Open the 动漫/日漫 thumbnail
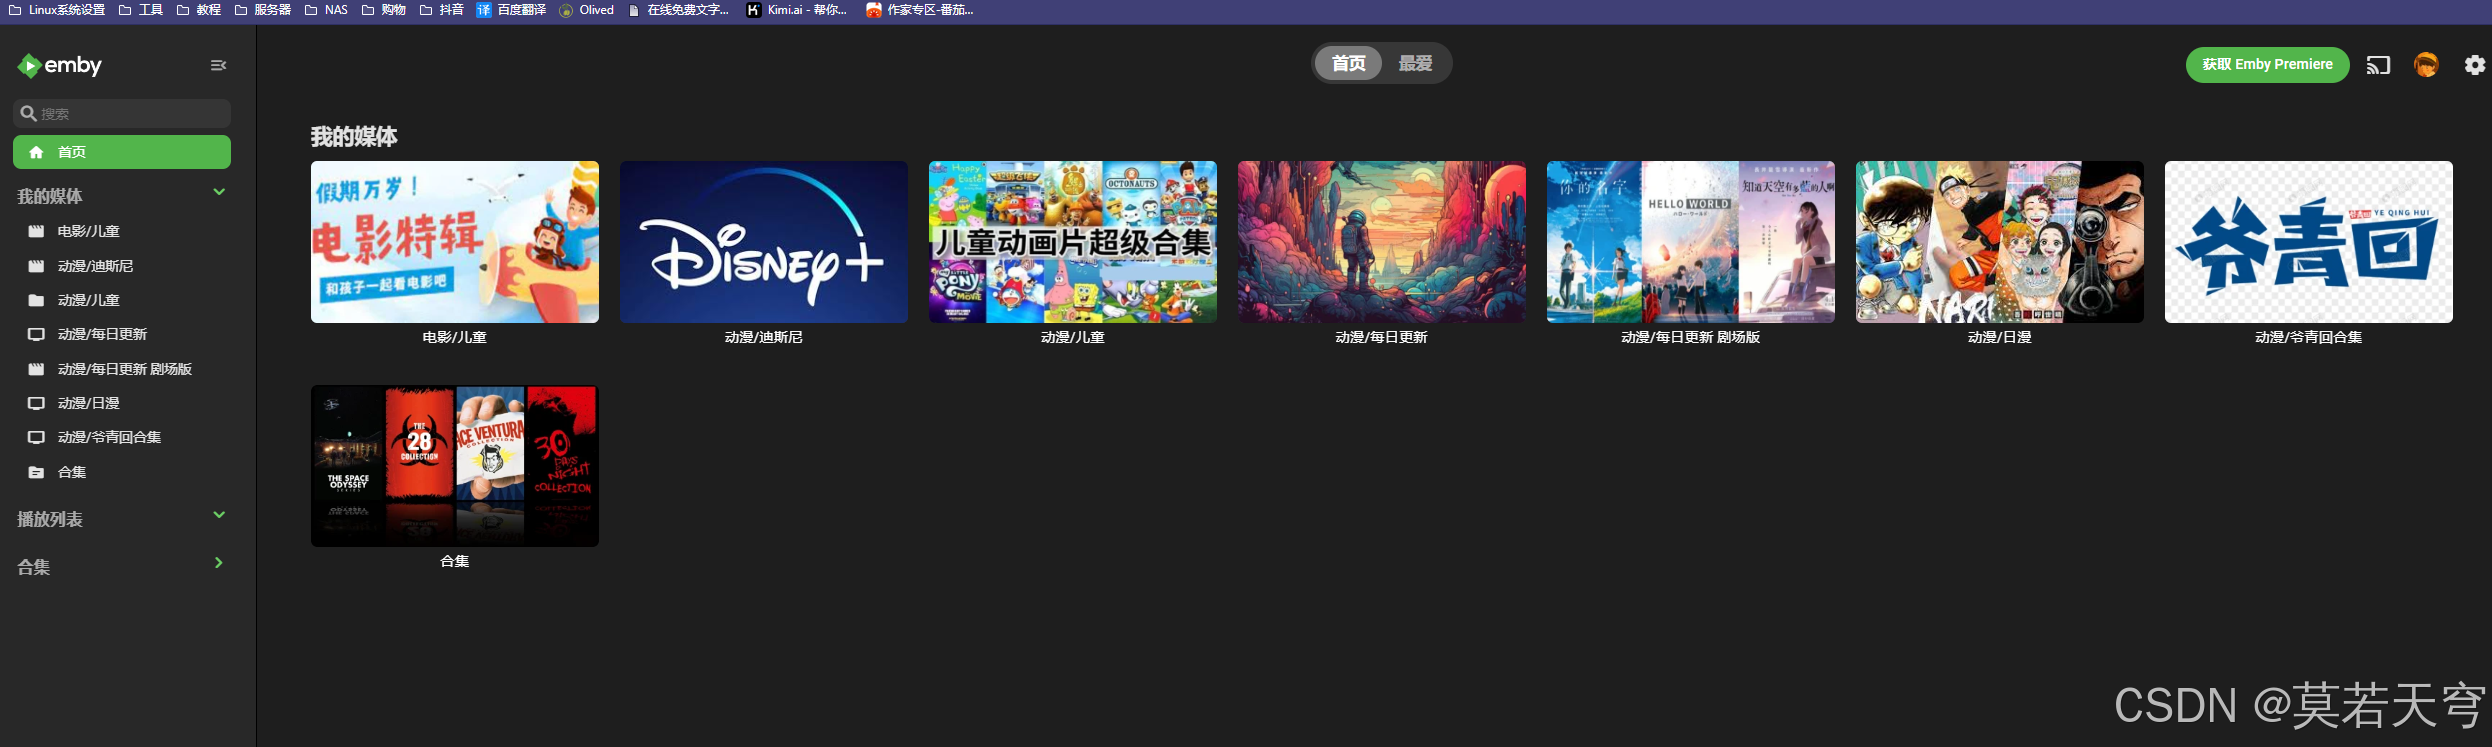Viewport: 2492px width, 747px height. [x=2000, y=242]
